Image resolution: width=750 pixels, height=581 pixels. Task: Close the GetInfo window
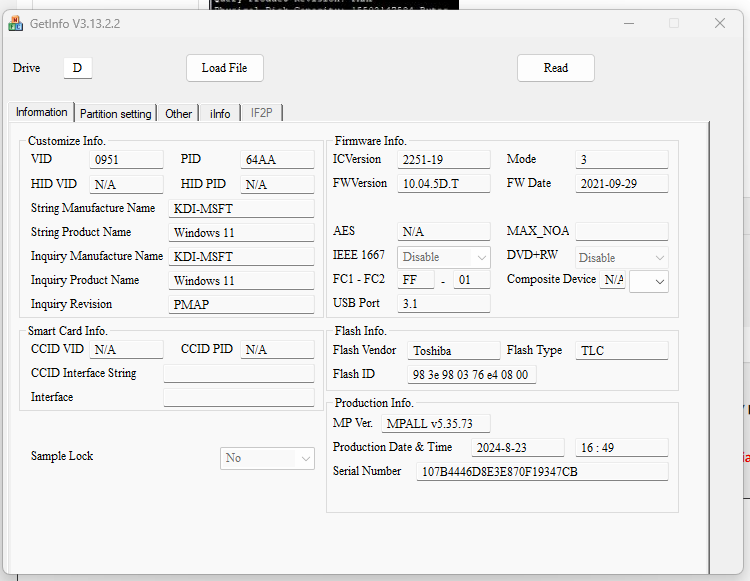coord(720,23)
